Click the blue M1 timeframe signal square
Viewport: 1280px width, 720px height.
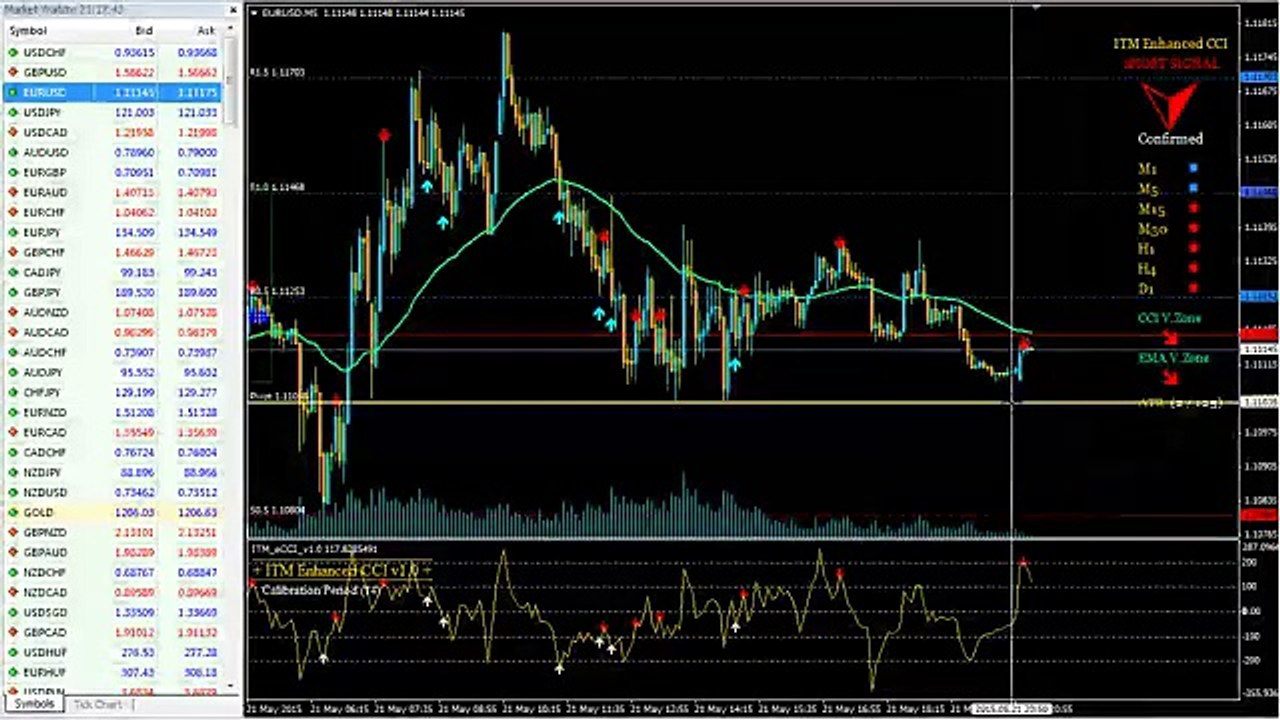coord(1193,169)
